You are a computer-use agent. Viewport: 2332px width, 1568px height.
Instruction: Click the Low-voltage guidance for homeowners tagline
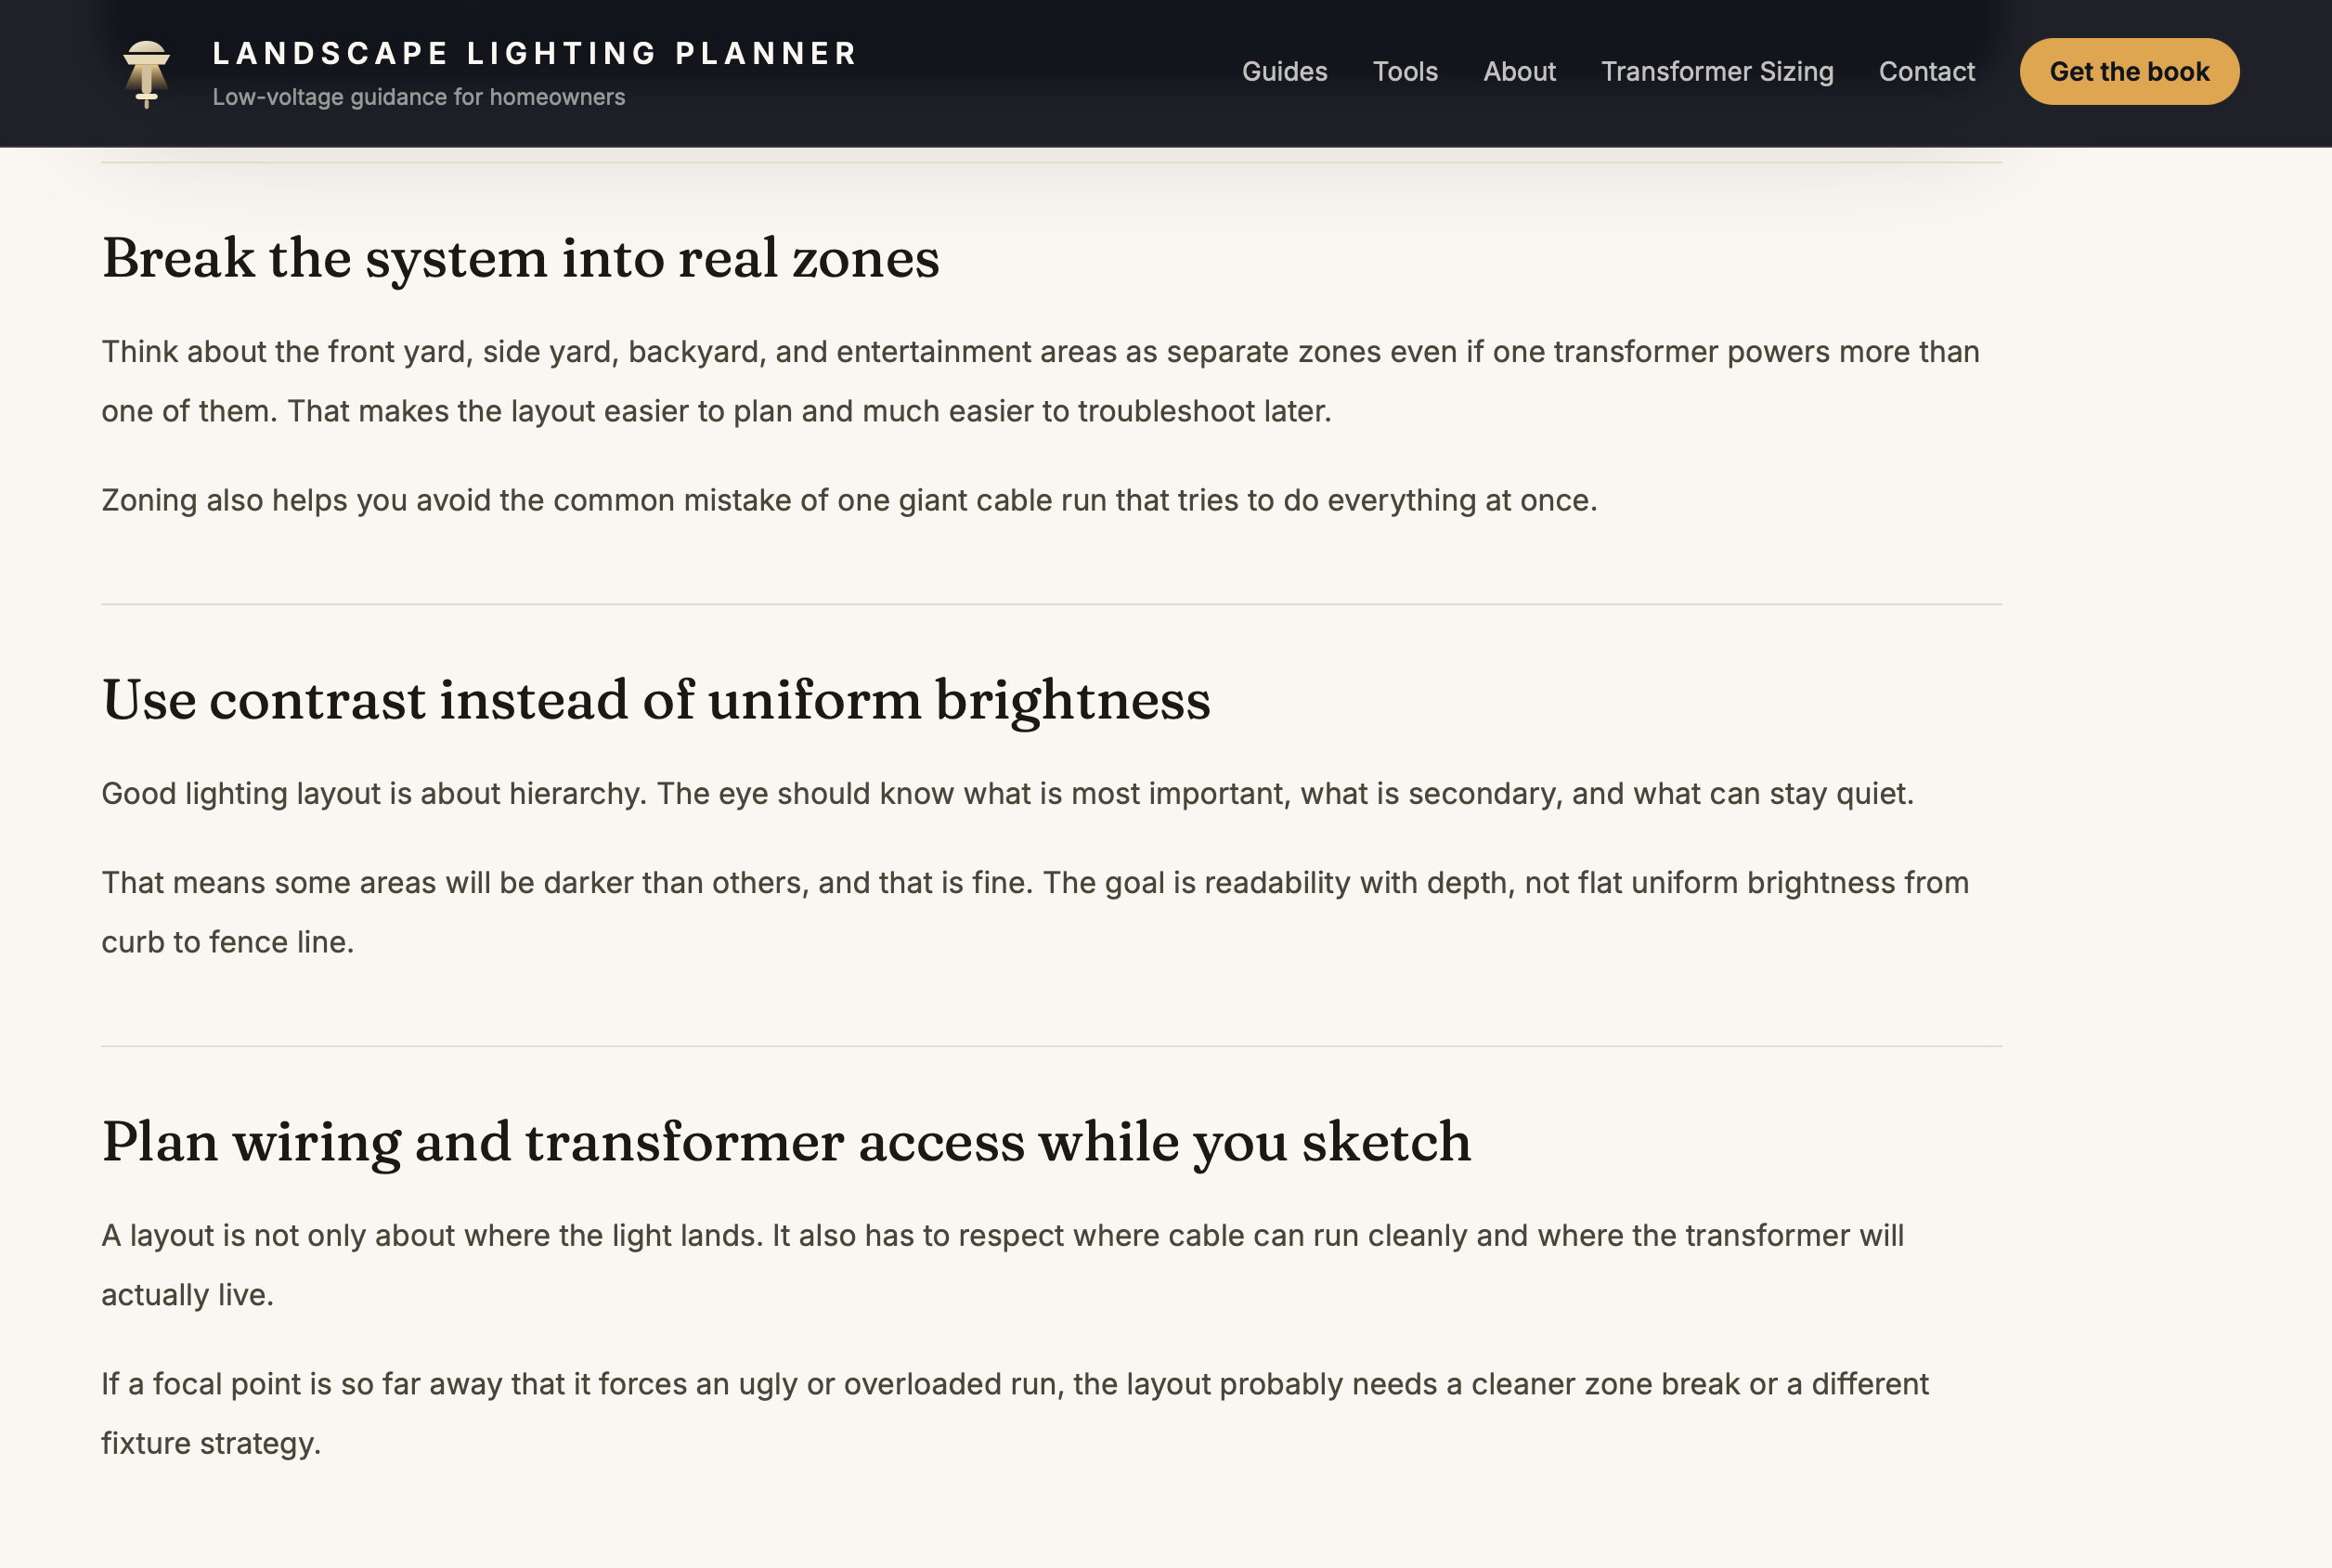(418, 97)
